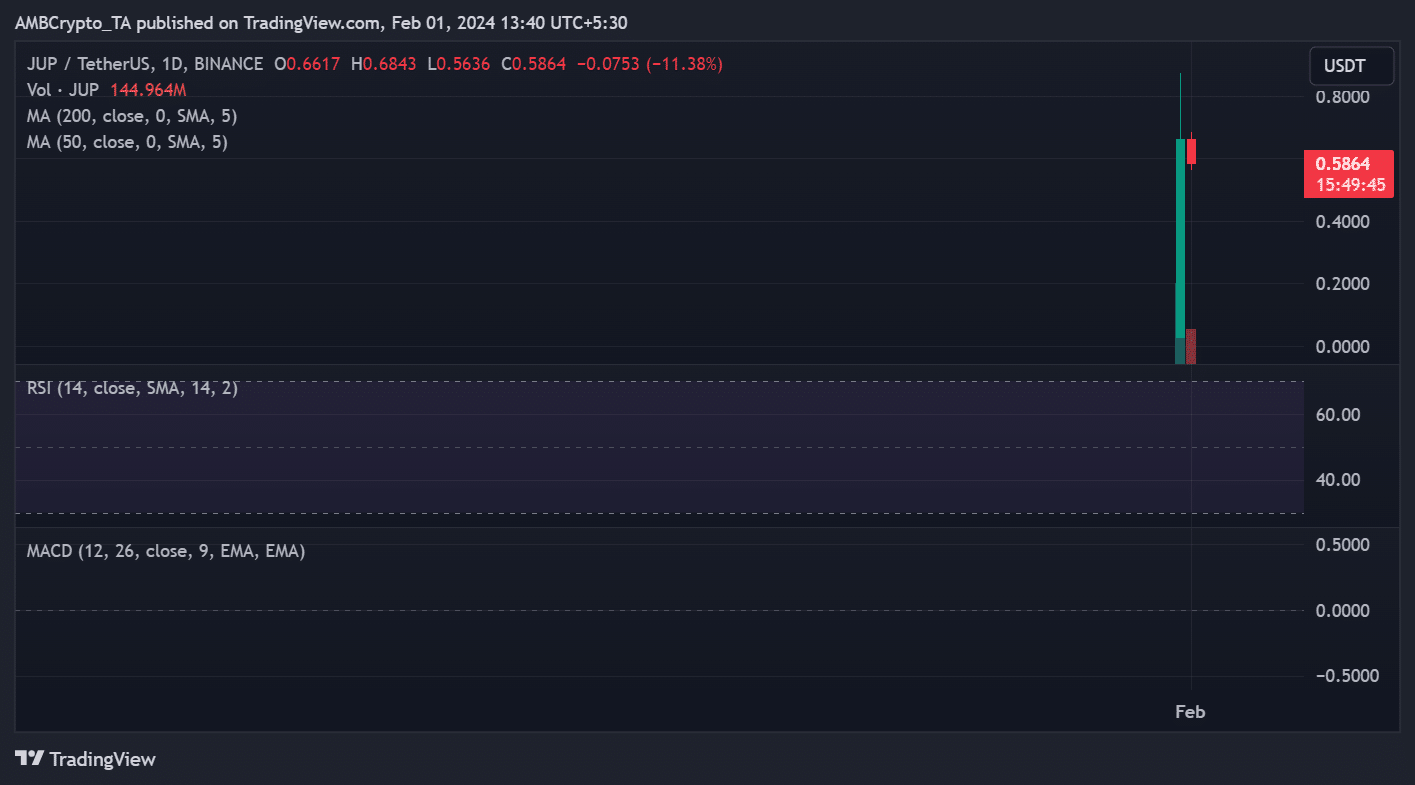
Task: Click the red volume bar
Action: tap(1191, 346)
